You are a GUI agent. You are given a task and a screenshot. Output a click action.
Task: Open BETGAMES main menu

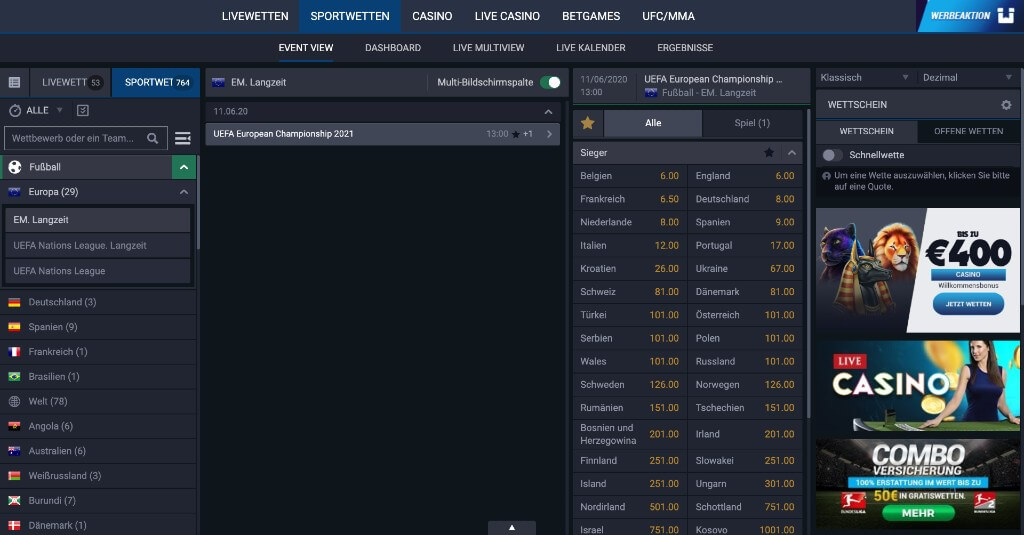click(x=591, y=16)
